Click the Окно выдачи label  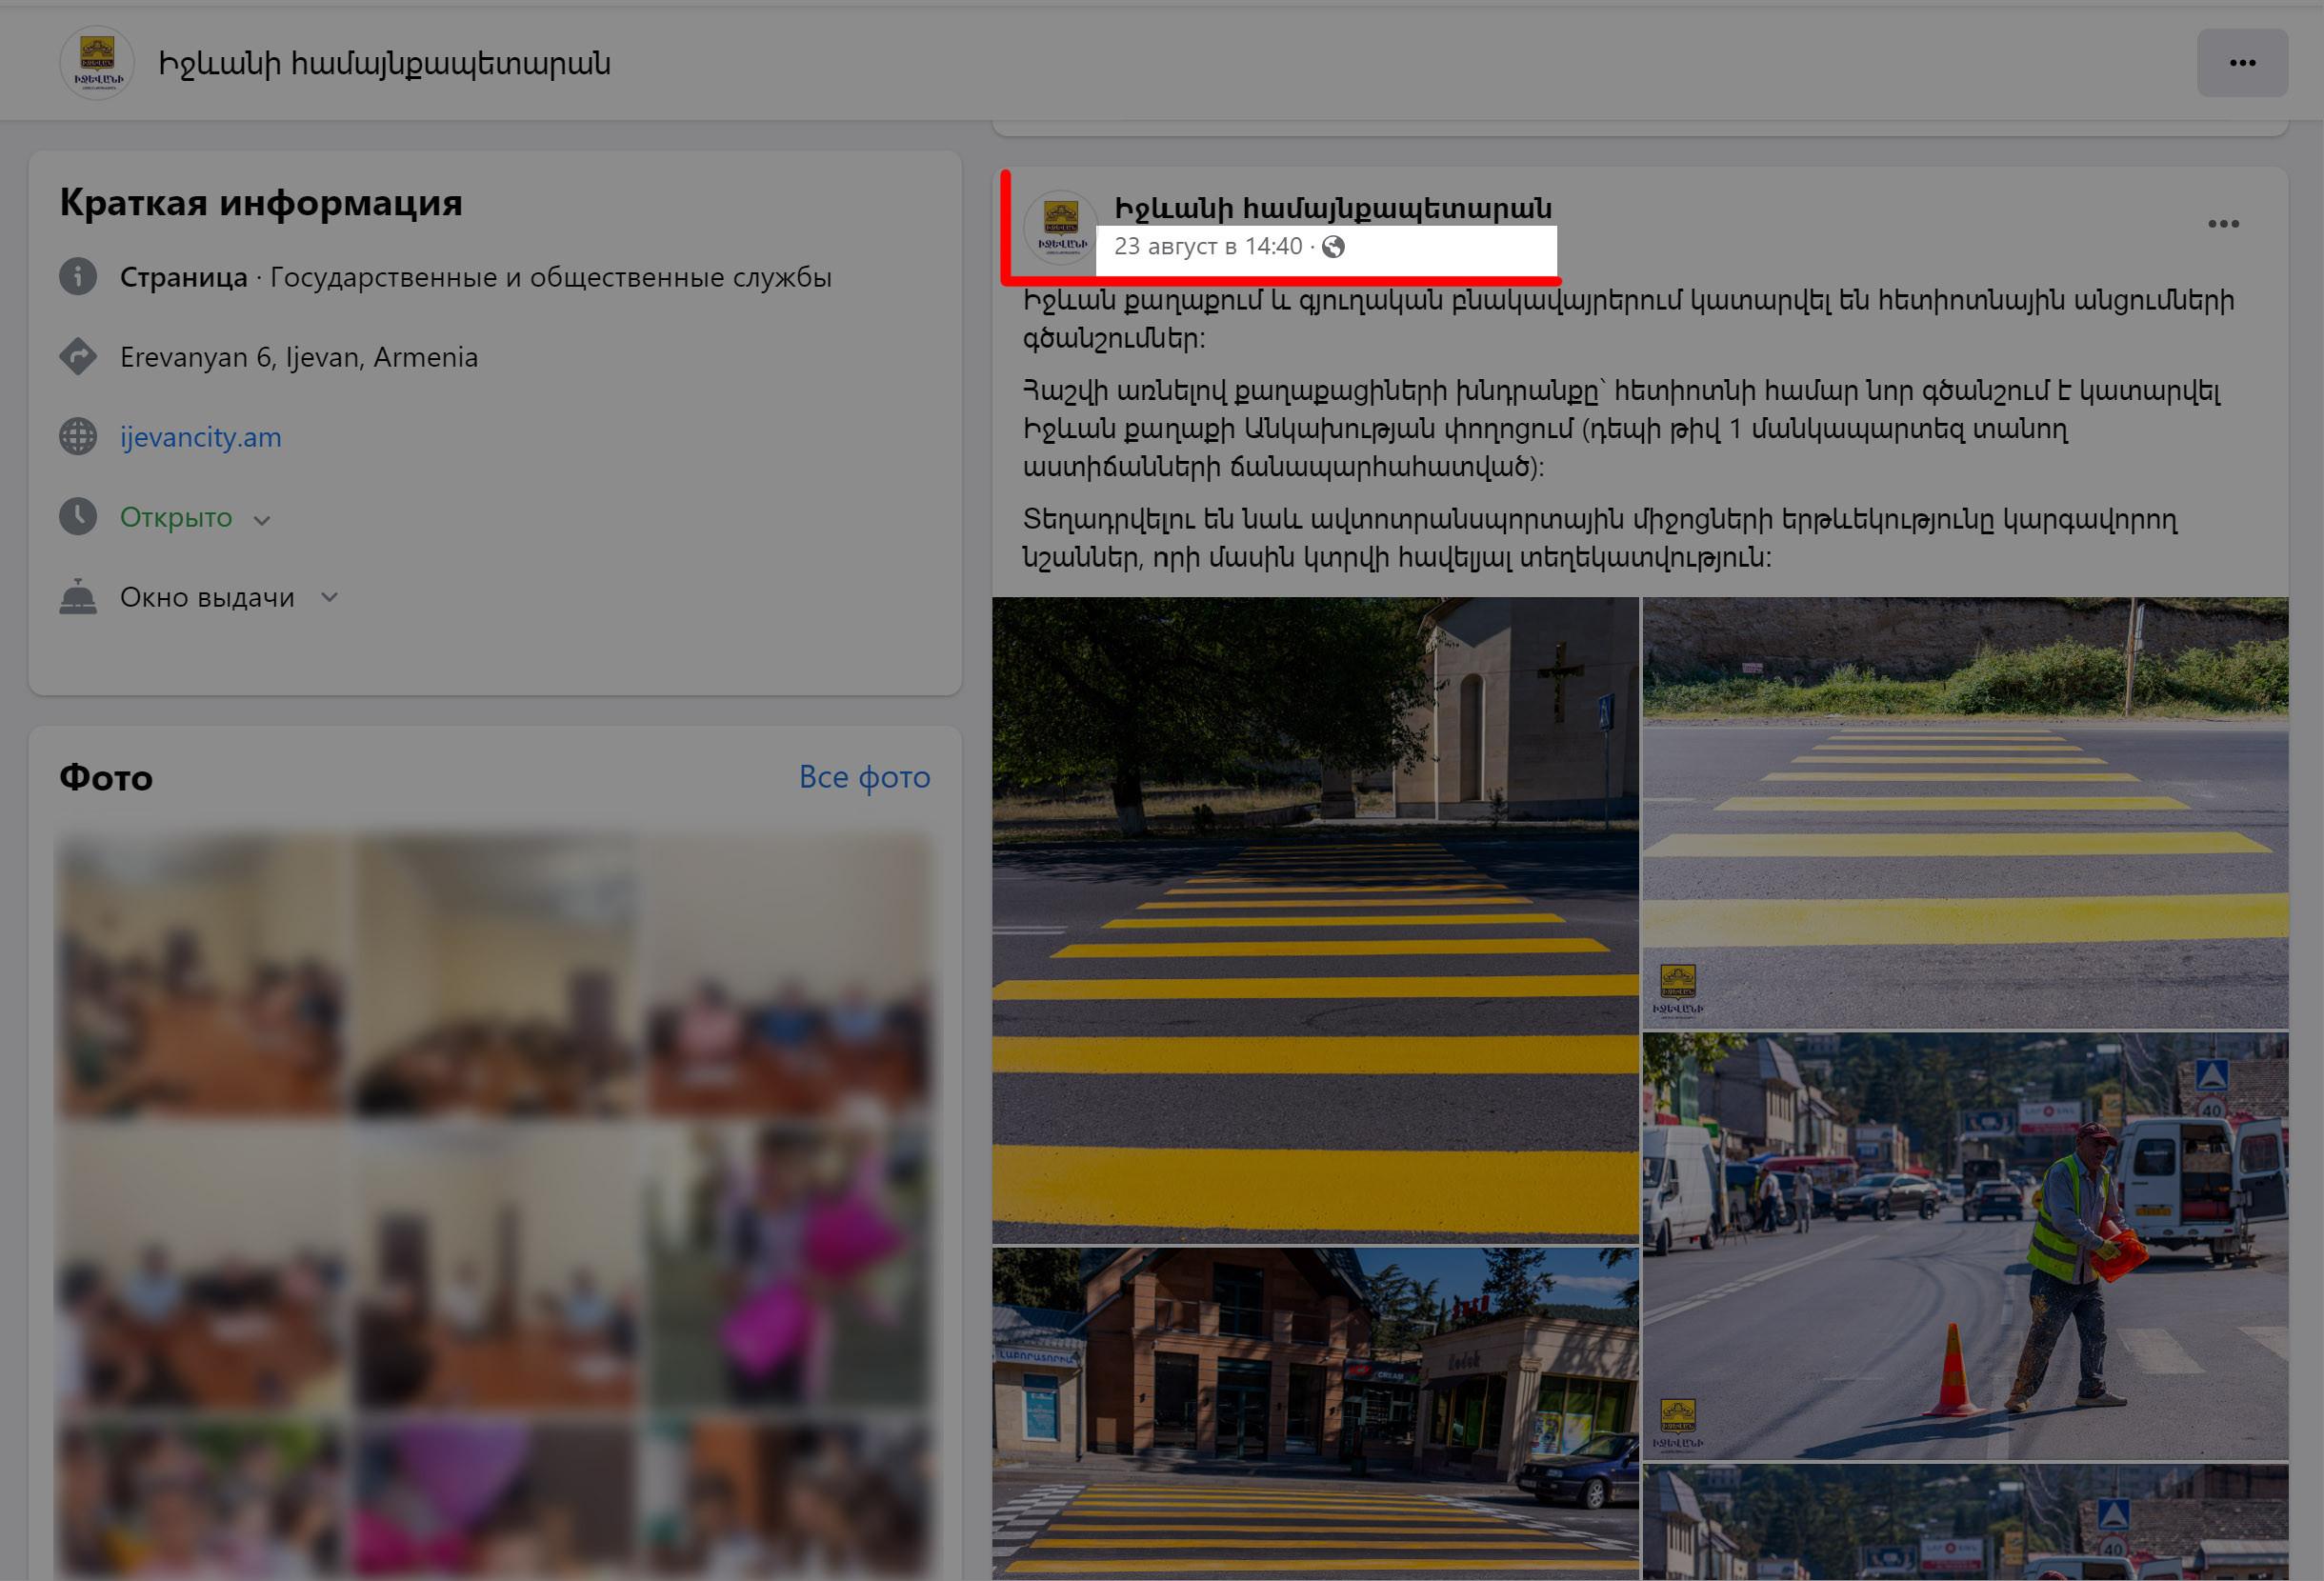point(207,597)
